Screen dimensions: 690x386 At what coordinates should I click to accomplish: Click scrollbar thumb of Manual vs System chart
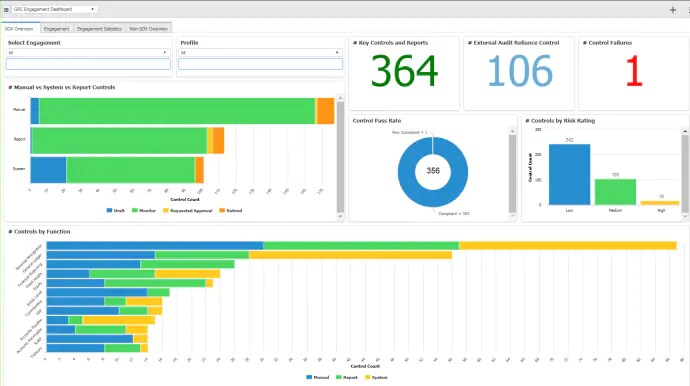pyautogui.click(x=340, y=157)
